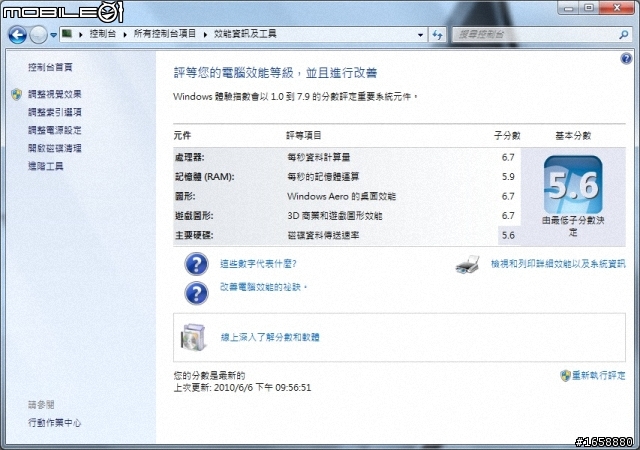This screenshot has height=450, width=640.
Task: Click 磁碟資料傳送速率 description
Action: [x=323, y=235]
